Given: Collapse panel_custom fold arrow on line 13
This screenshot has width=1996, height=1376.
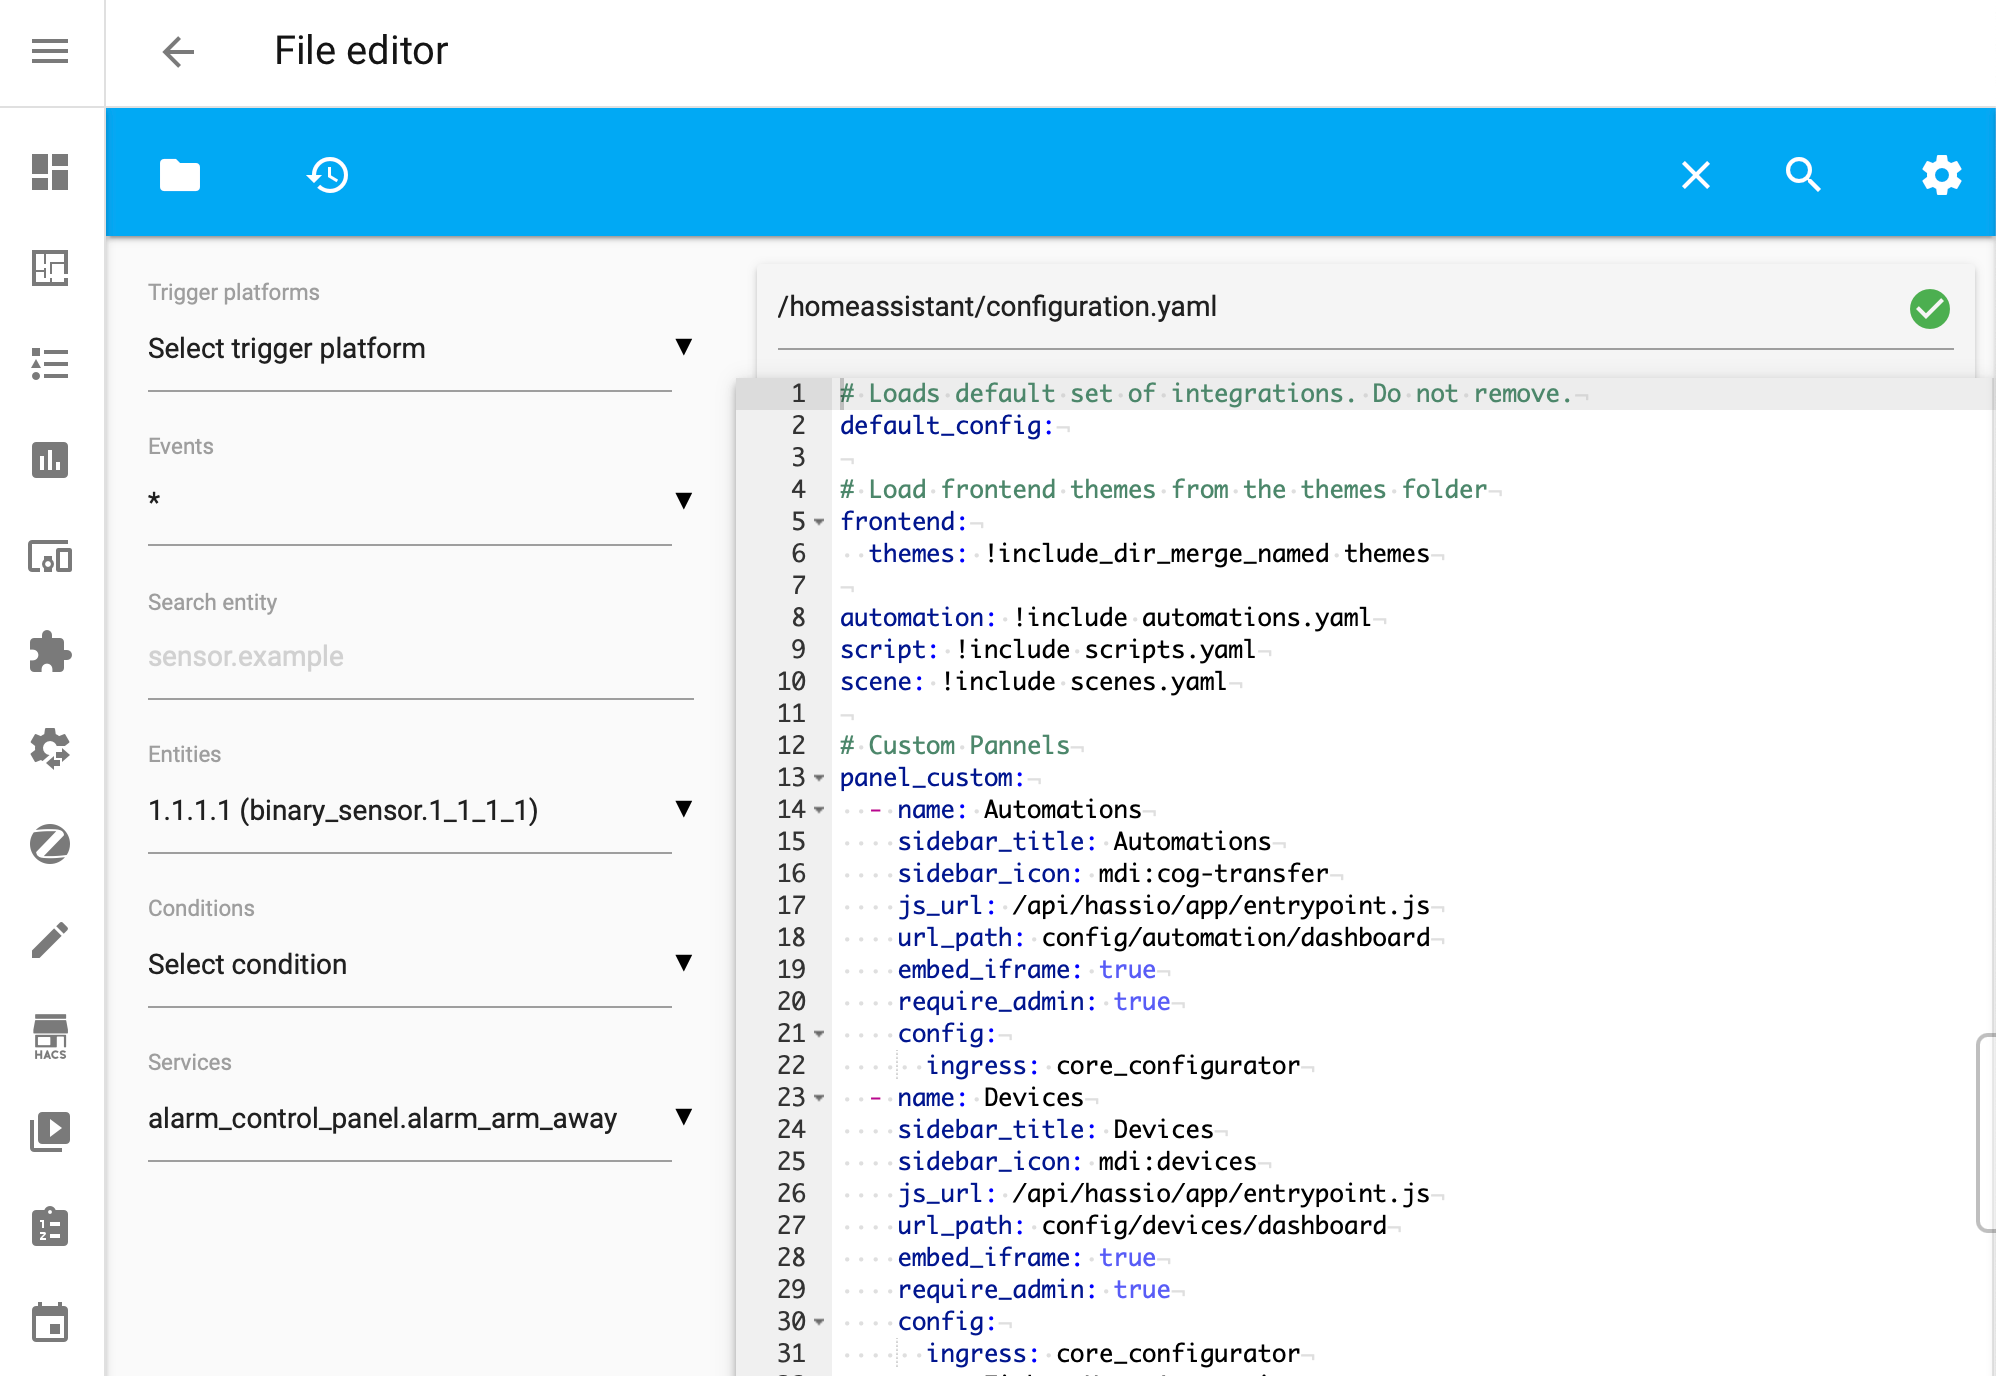Looking at the screenshot, I should [x=819, y=778].
